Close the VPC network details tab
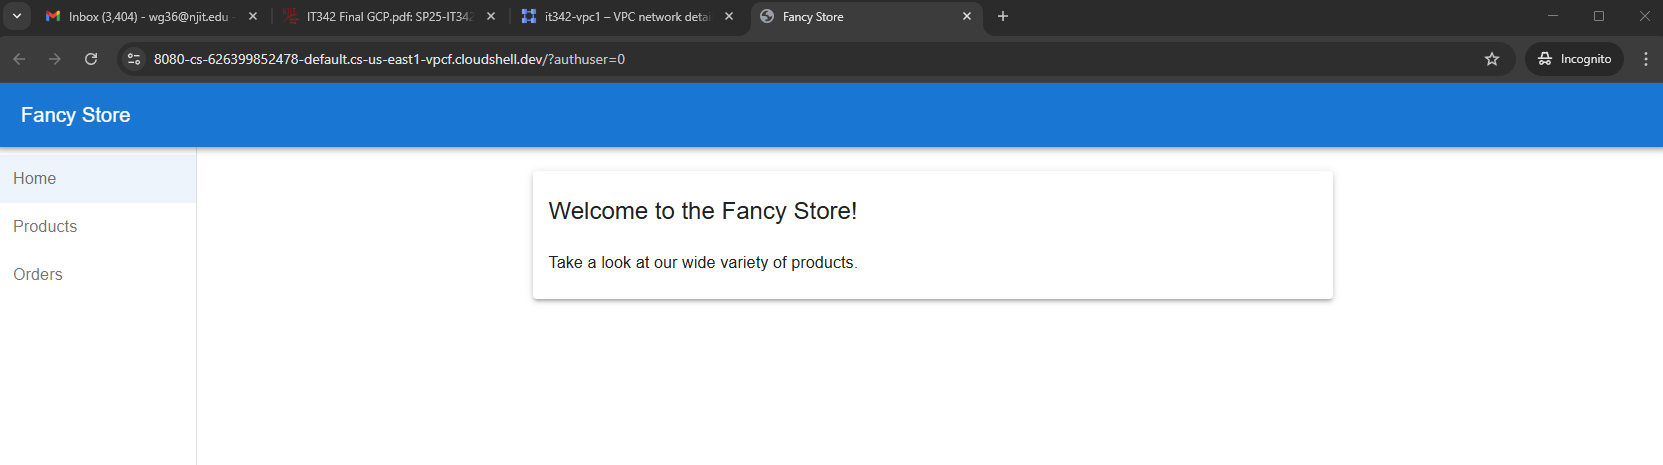The height and width of the screenshot is (465, 1663). 729,17
